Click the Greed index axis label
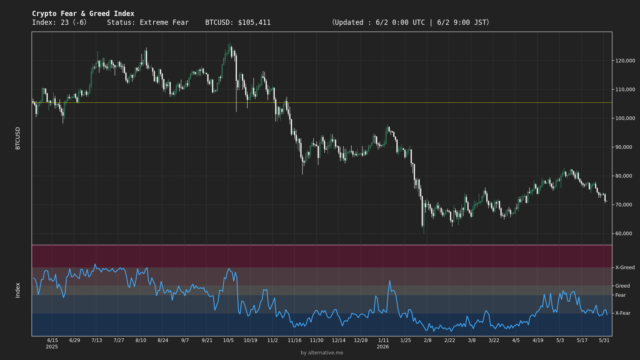The image size is (640, 360). 622,286
